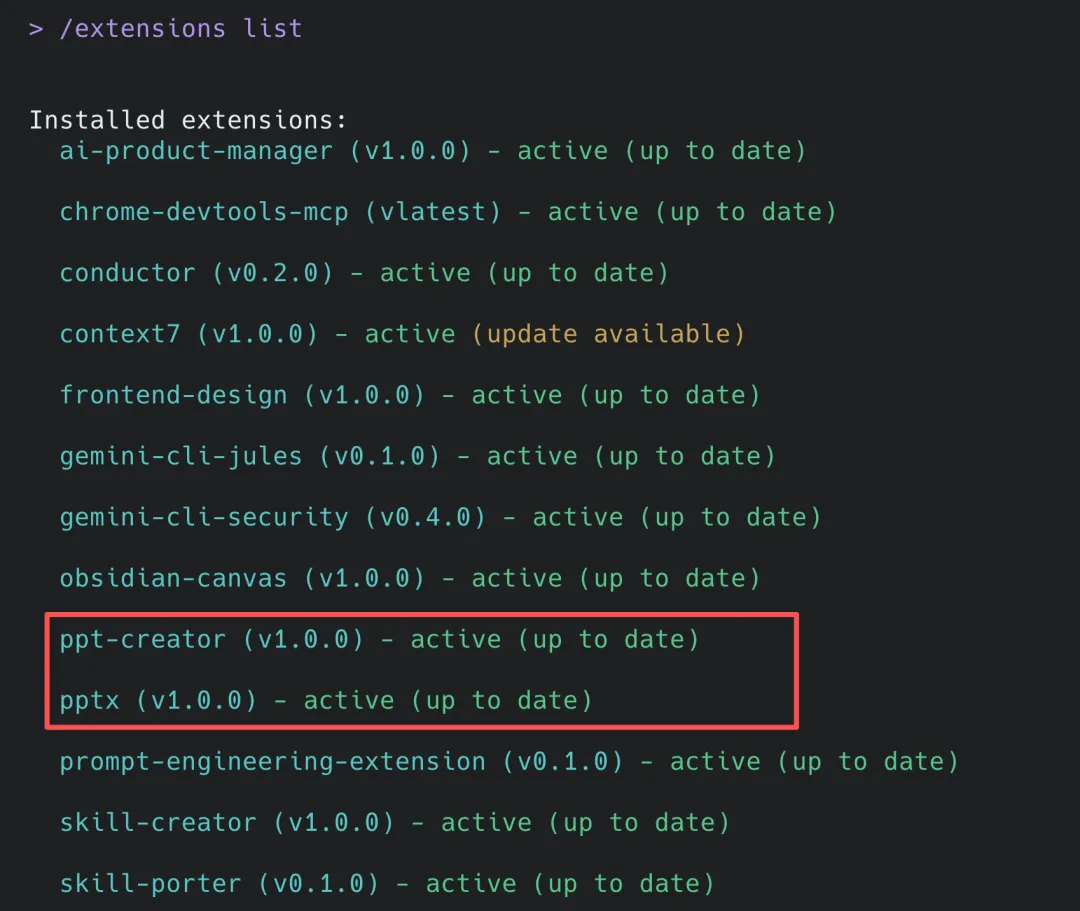
Task: Select the chrome-devtools-mcp extension name
Action: [x=204, y=212]
